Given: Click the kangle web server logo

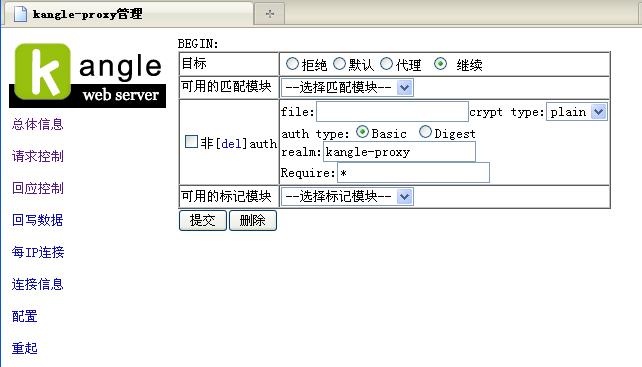Looking at the screenshot, I should (x=88, y=75).
